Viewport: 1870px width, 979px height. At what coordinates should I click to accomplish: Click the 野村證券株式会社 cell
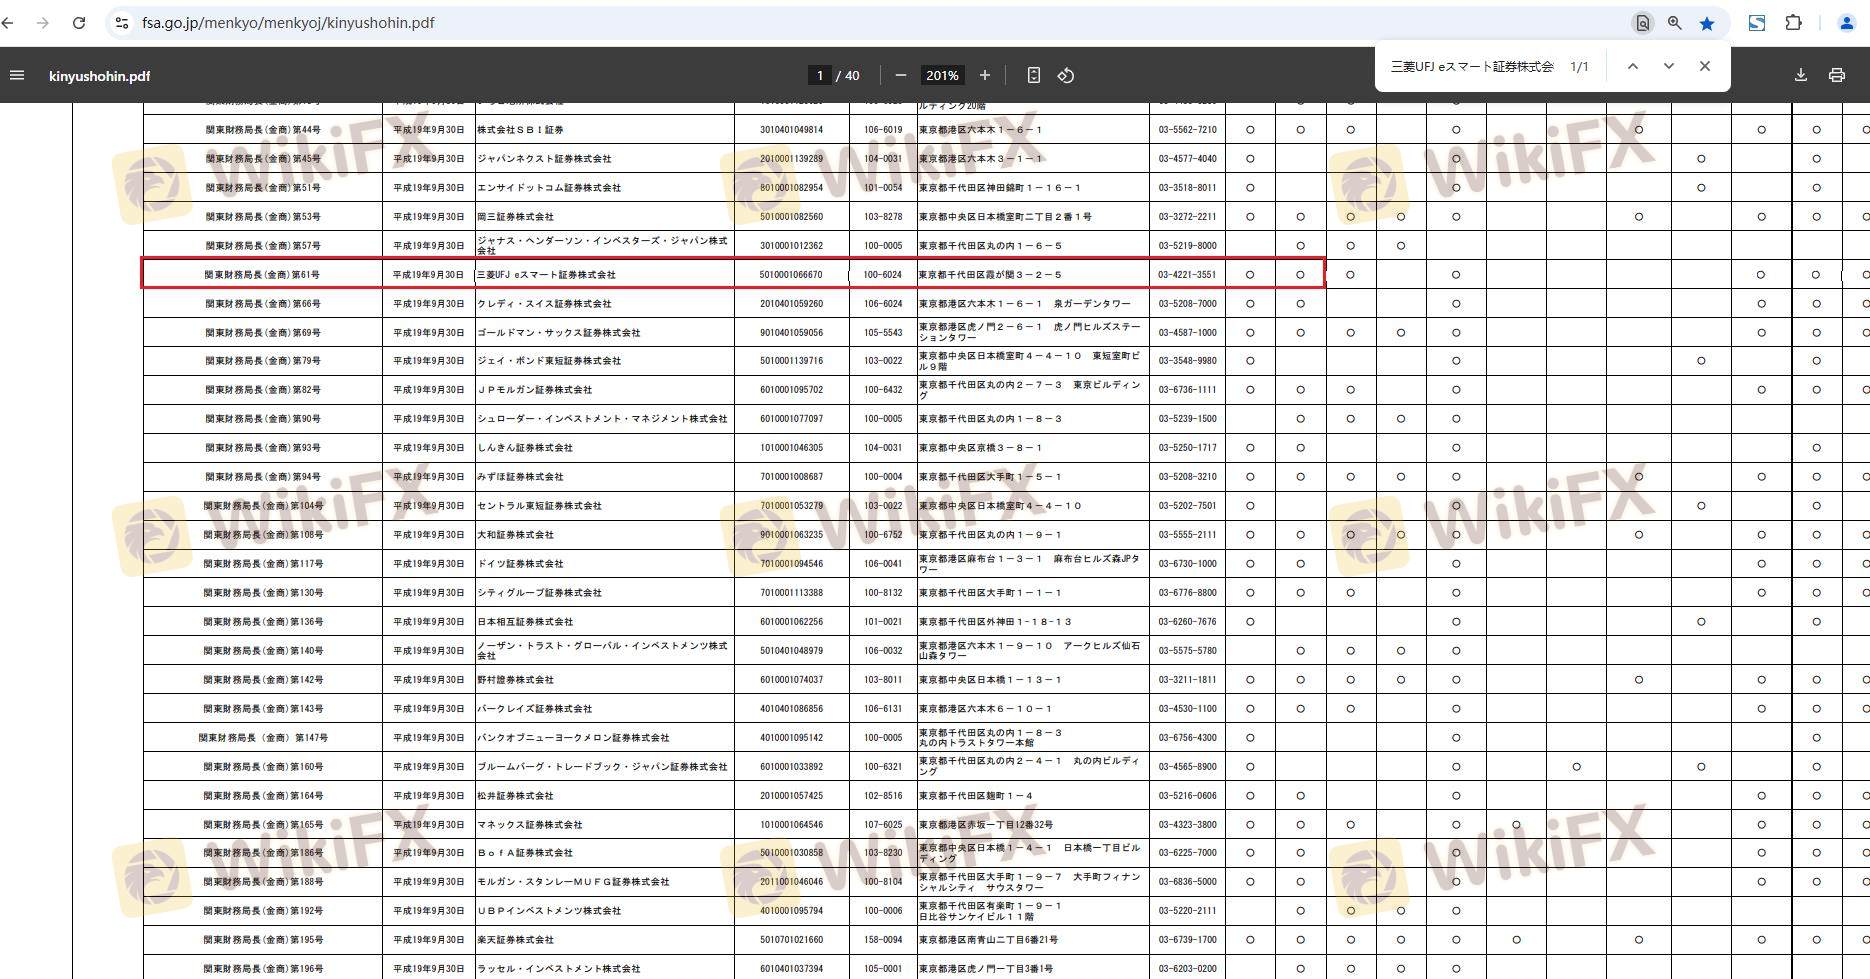click(x=515, y=680)
